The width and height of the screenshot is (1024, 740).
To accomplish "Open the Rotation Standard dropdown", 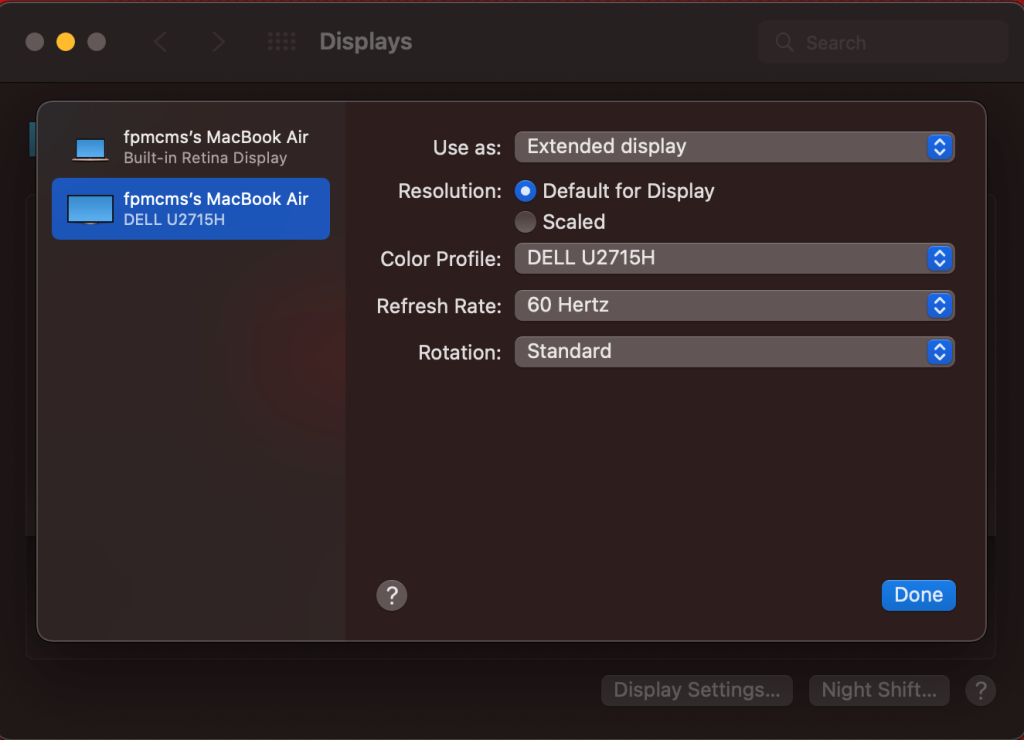I will pos(735,352).
